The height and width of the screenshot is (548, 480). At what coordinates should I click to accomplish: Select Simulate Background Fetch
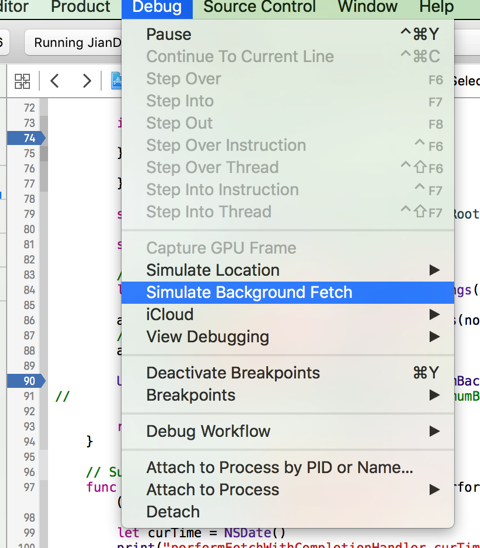point(288,293)
